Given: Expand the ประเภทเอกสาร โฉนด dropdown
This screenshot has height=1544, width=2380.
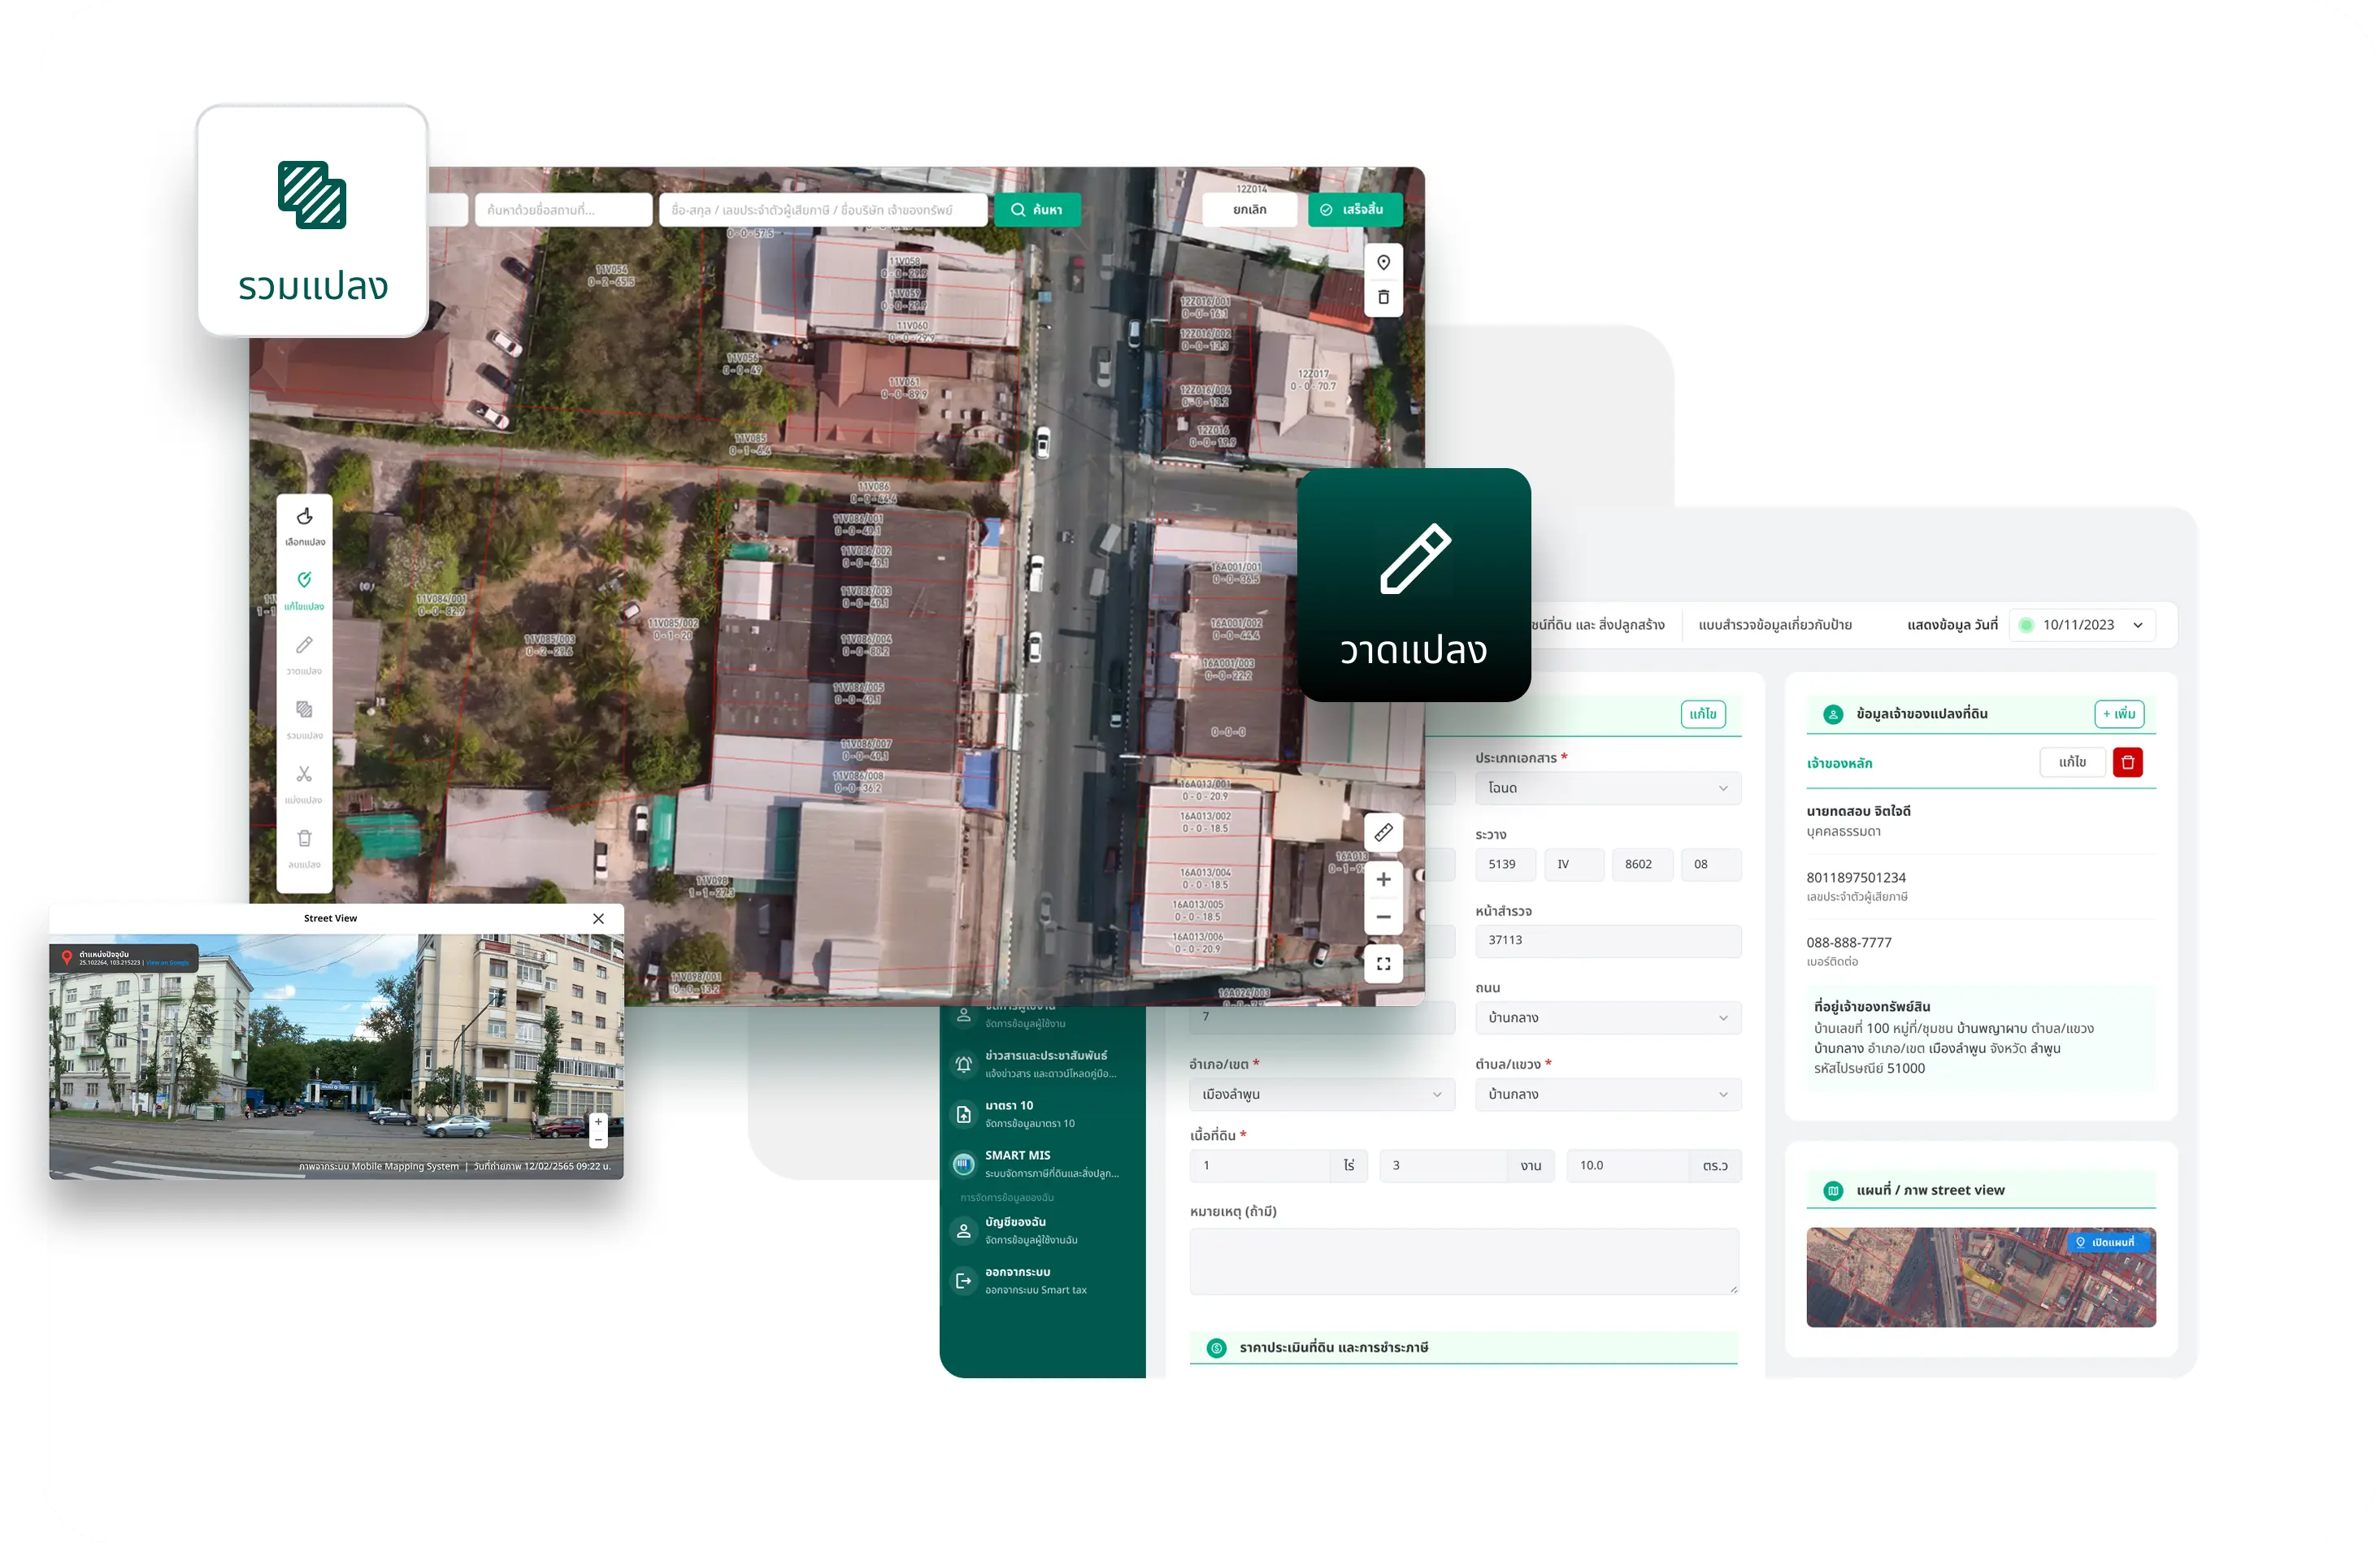Looking at the screenshot, I should click(1607, 788).
